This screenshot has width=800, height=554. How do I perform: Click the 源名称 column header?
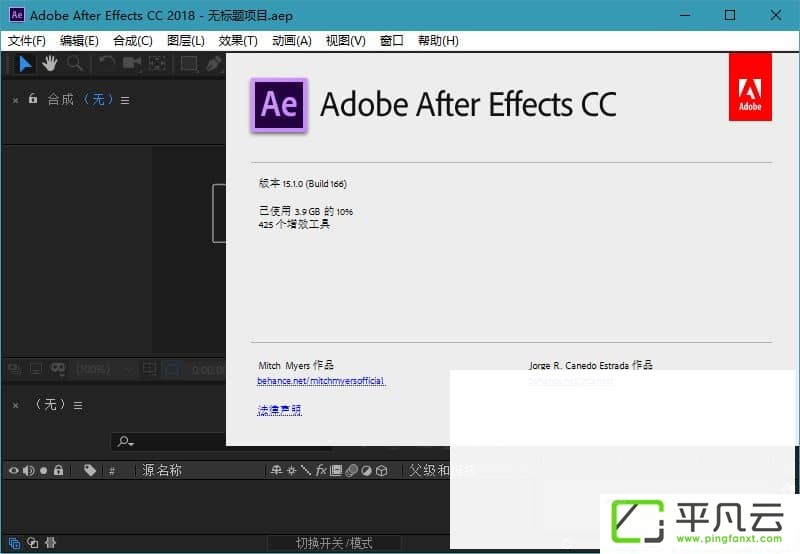pos(162,470)
